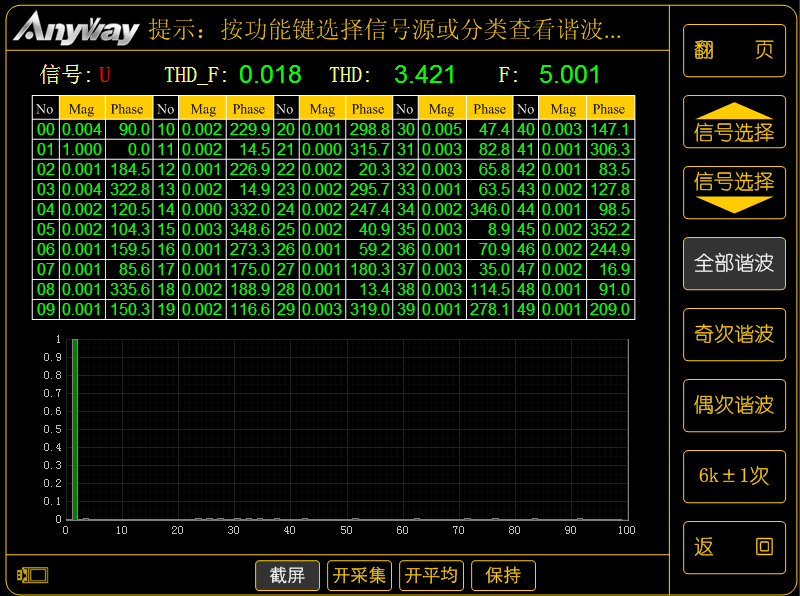
Task: Click the AnyWay logo
Action: [75, 29]
